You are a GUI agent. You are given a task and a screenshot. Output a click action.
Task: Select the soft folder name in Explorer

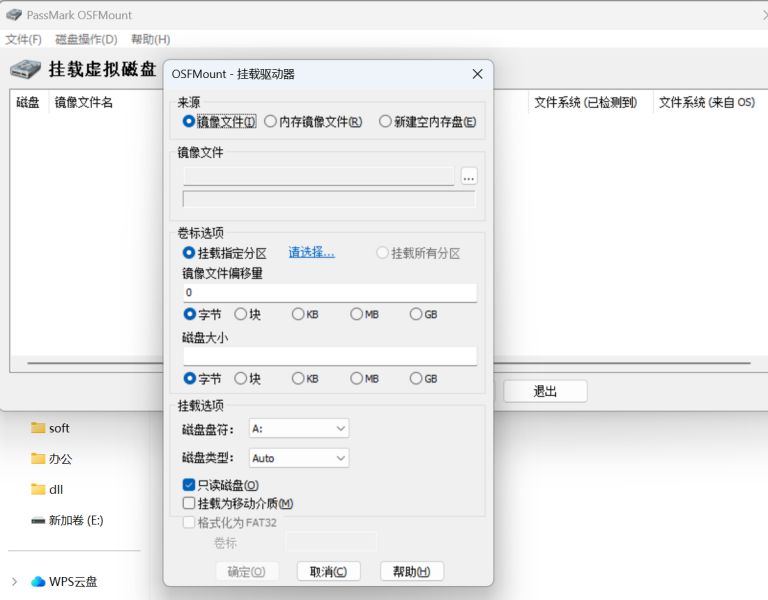pyautogui.click(x=59, y=428)
